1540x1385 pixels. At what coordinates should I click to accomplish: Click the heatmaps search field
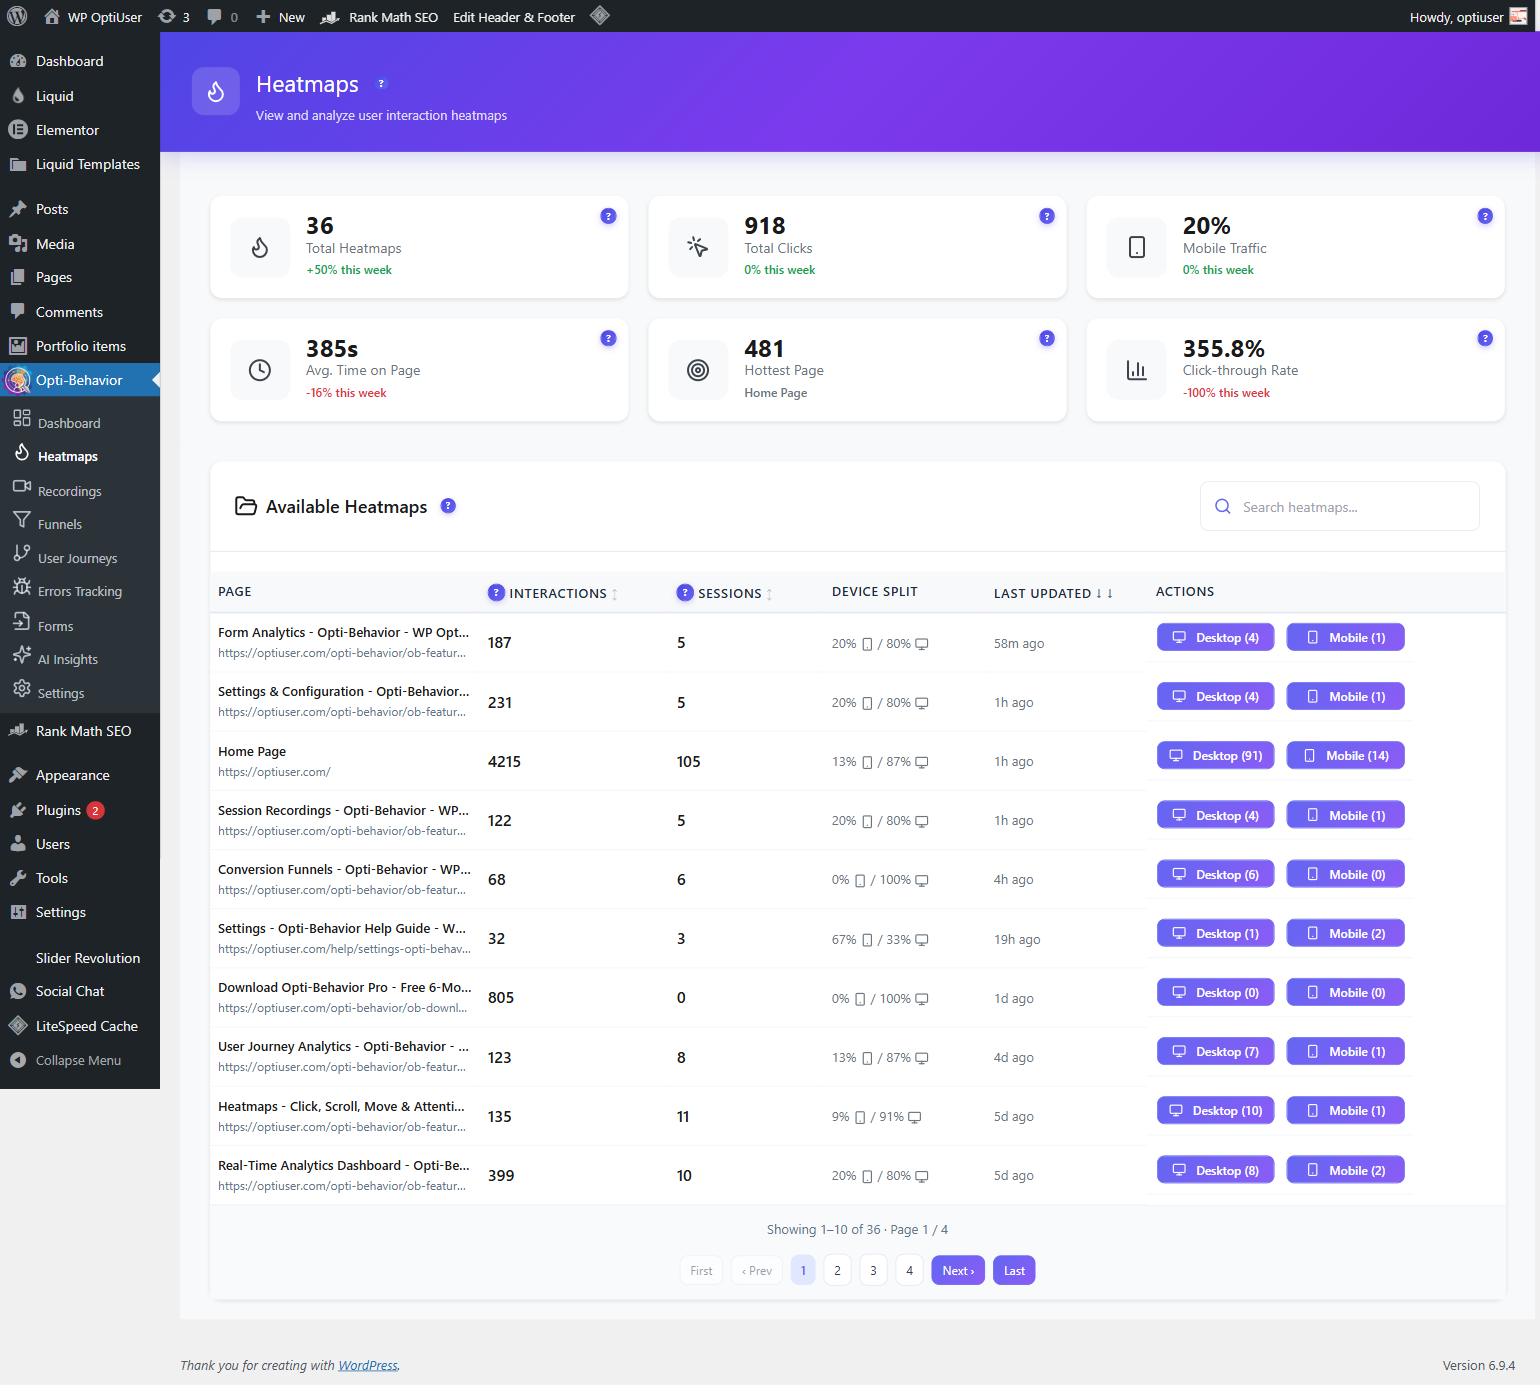click(x=1340, y=506)
